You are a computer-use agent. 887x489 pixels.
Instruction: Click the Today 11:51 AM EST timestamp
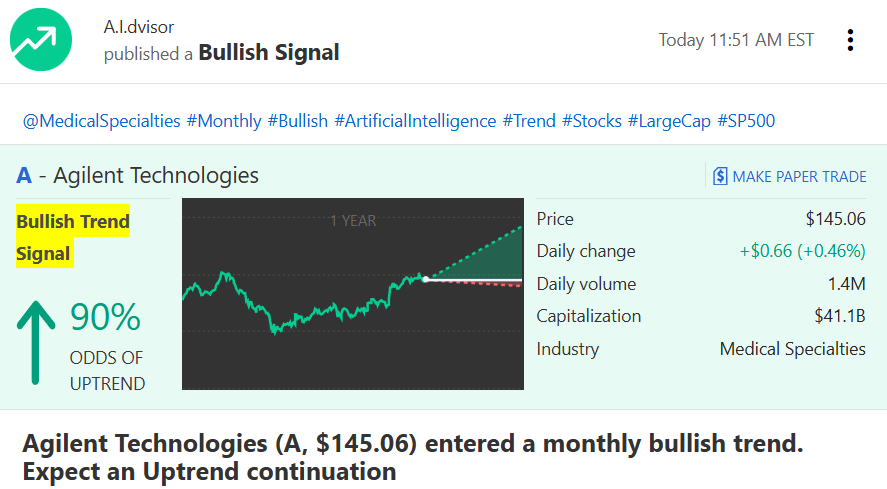[736, 40]
